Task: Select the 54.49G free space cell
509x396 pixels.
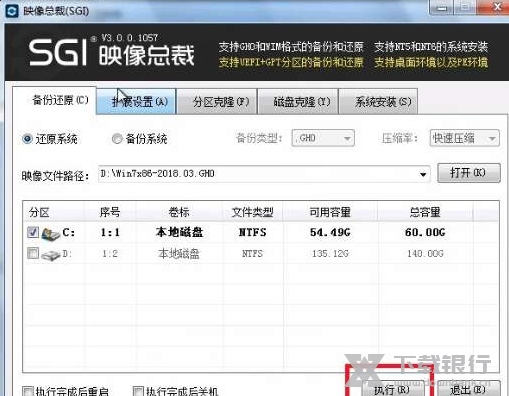Action: click(x=330, y=232)
